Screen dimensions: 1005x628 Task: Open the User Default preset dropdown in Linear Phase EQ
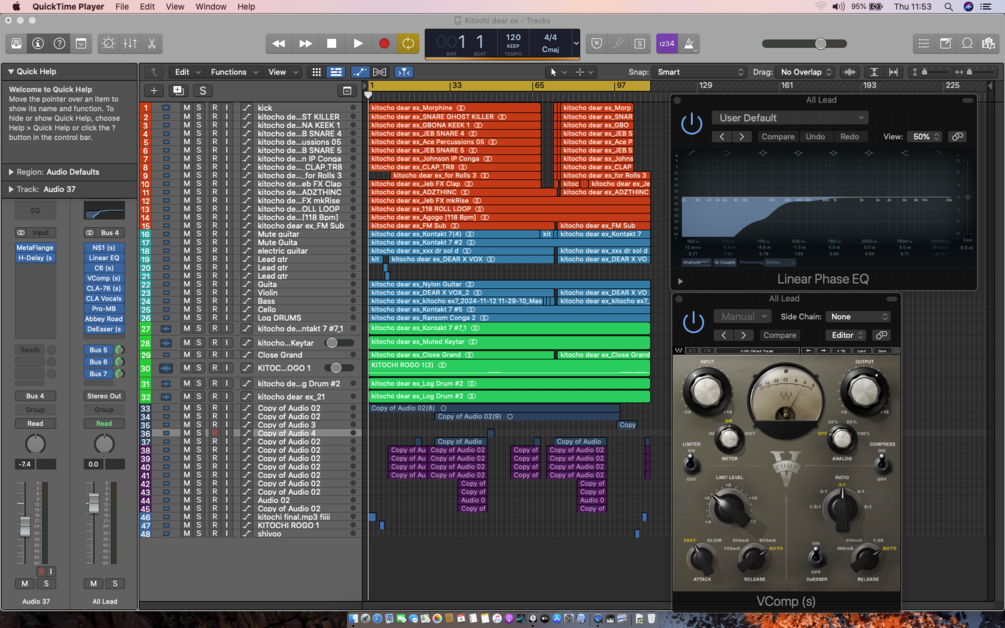790,118
